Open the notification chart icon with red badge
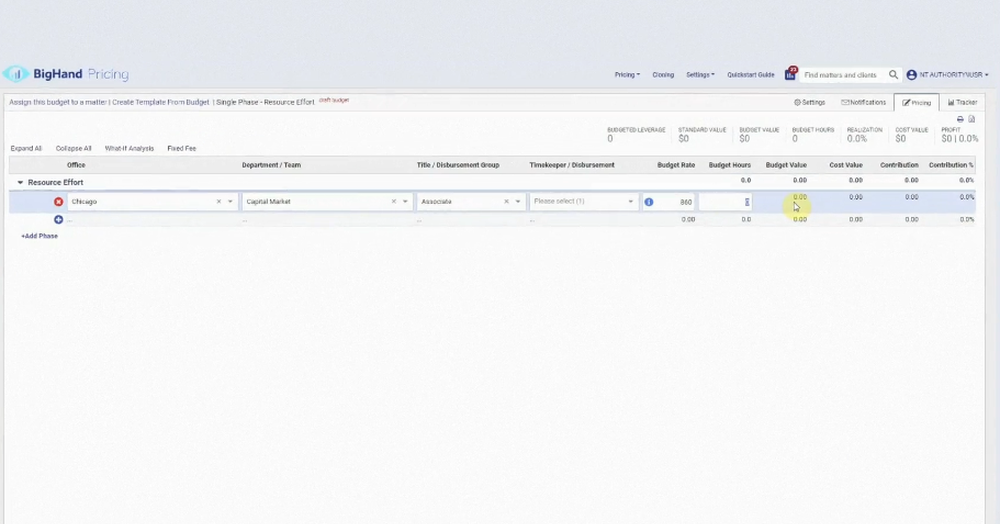This screenshot has width=1000, height=524. (x=791, y=73)
